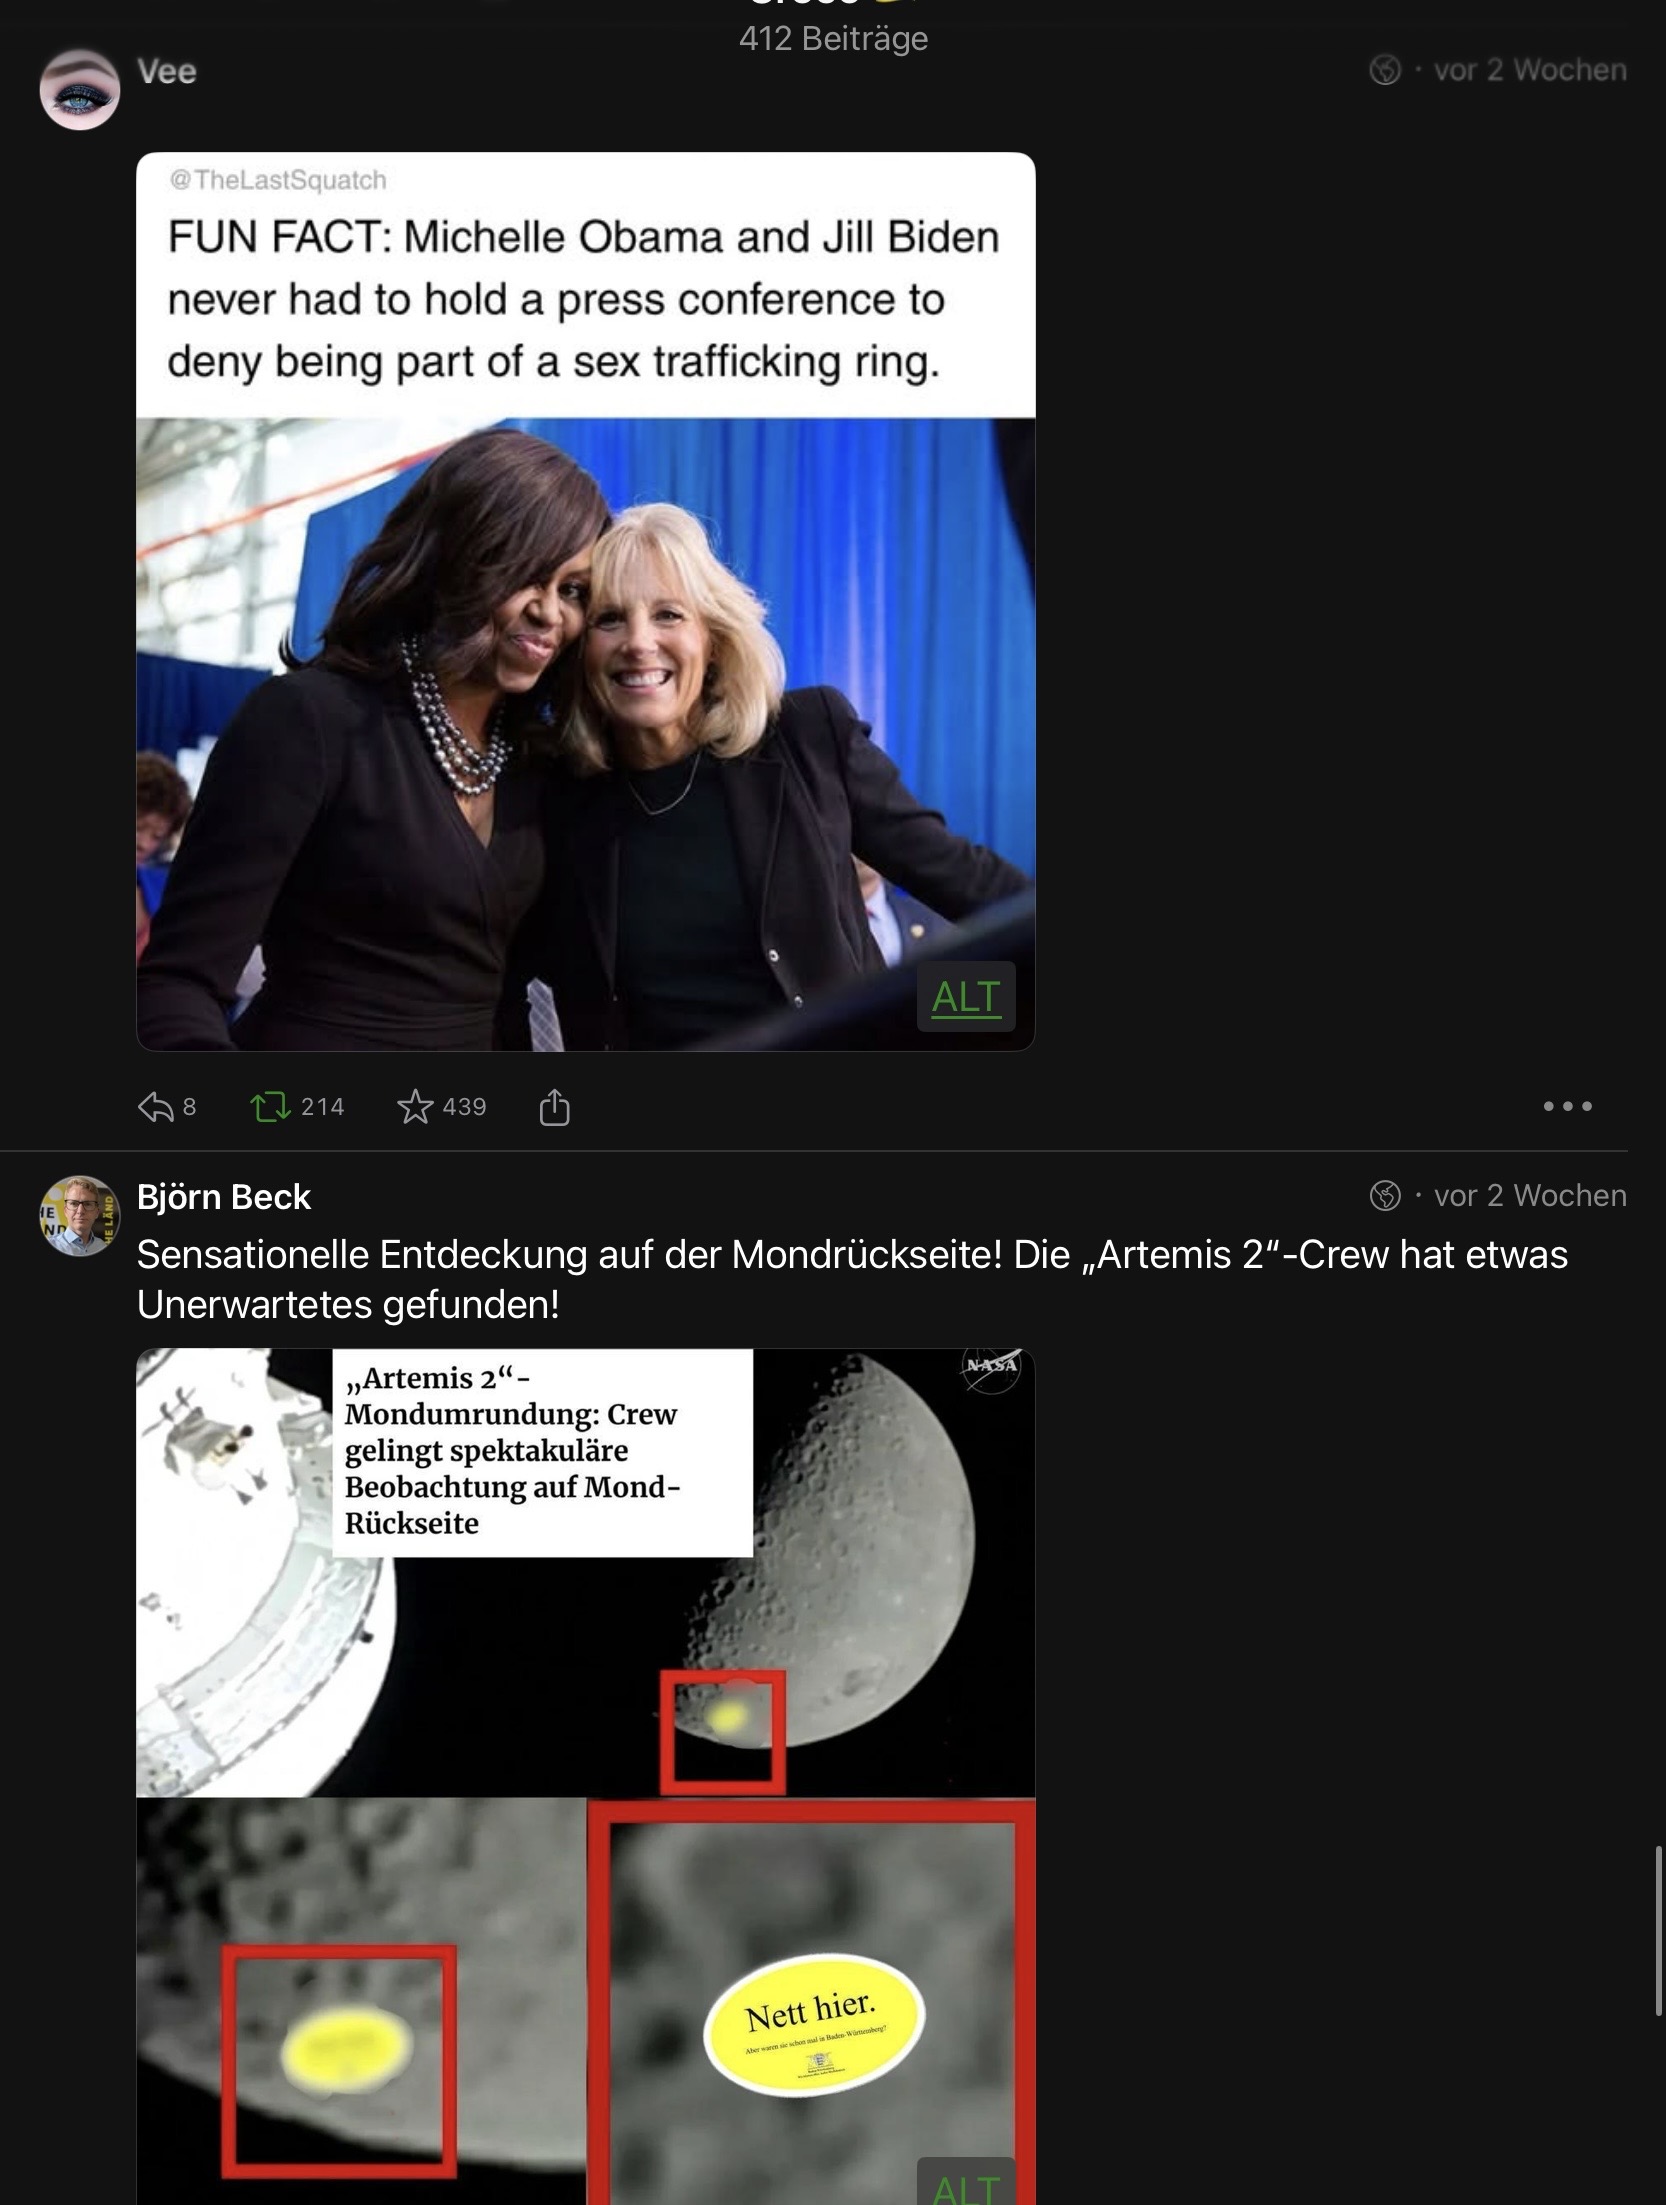The height and width of the screenshot is (2205, 1666).
Task: Open the Björn Beck display name link
Action: 224,1197
